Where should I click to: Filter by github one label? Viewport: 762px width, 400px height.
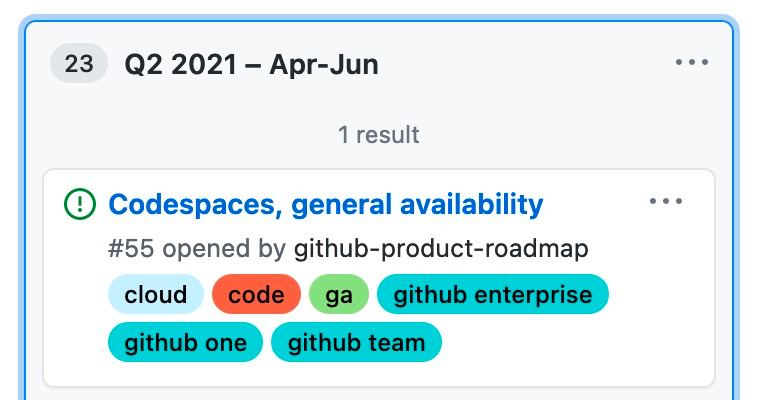coord(185,342)
